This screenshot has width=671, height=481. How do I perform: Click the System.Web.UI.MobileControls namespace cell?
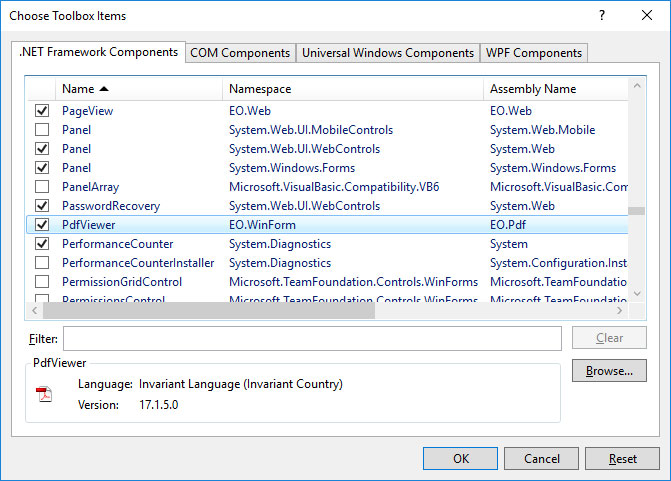311,130
